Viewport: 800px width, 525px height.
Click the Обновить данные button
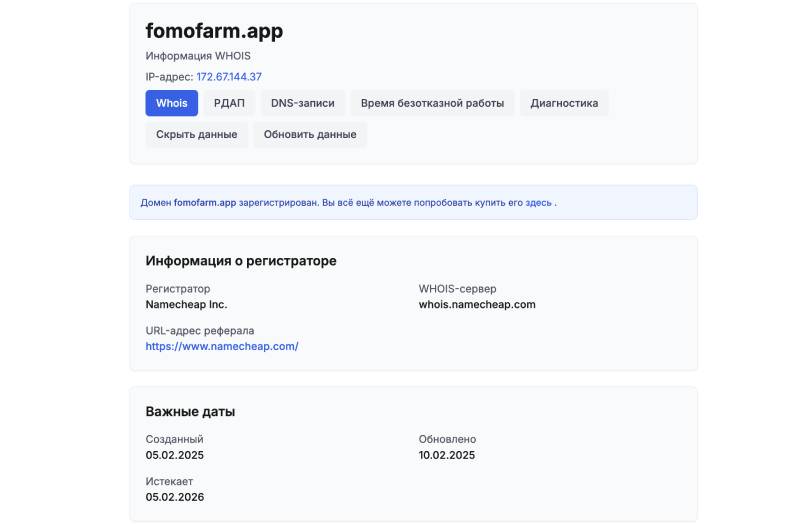(x=310, y=134)
